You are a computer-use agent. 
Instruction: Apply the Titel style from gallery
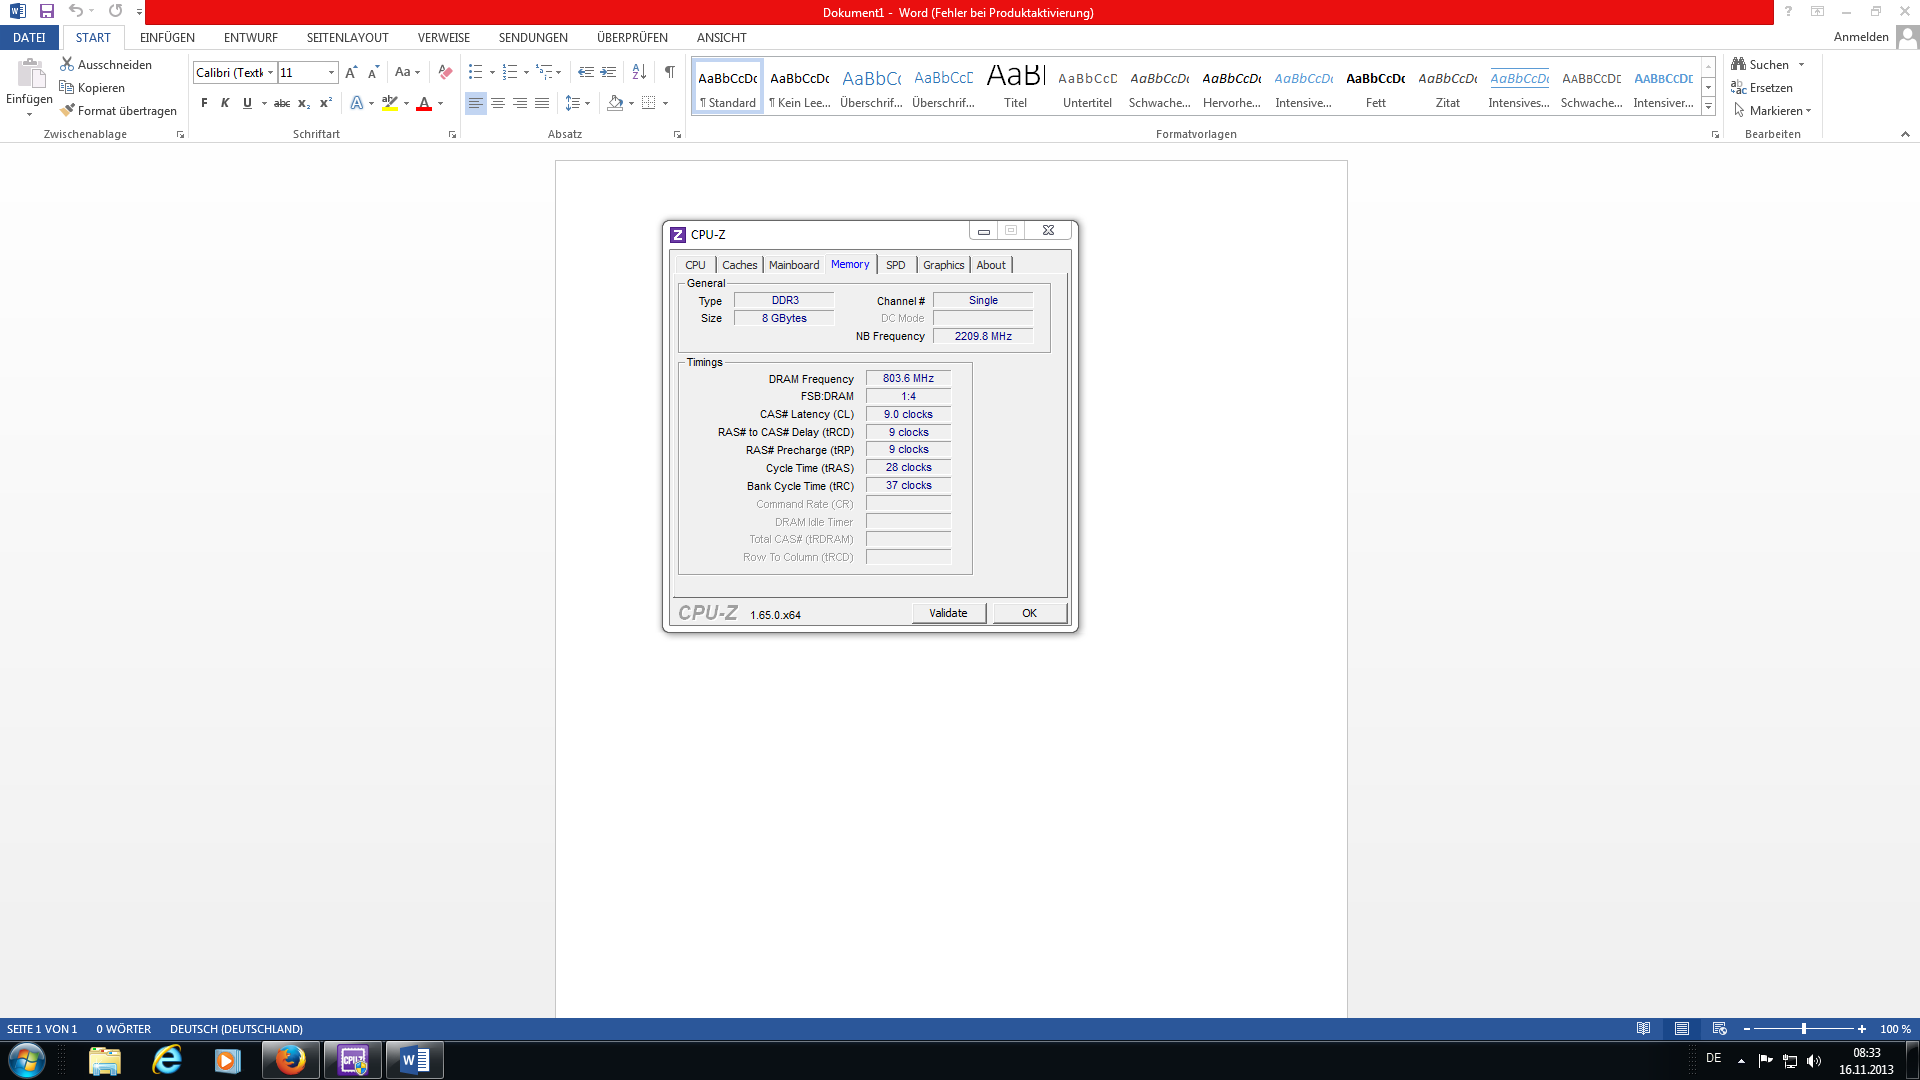[1015, 86]
